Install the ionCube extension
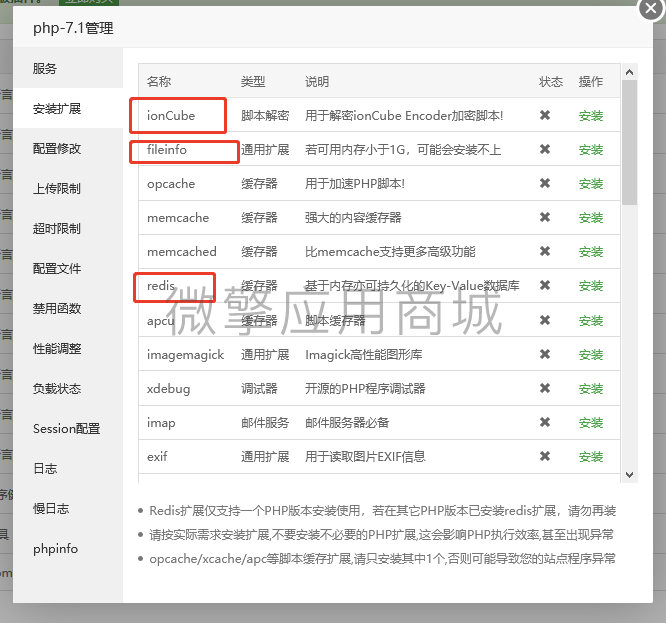 (591, 116)
